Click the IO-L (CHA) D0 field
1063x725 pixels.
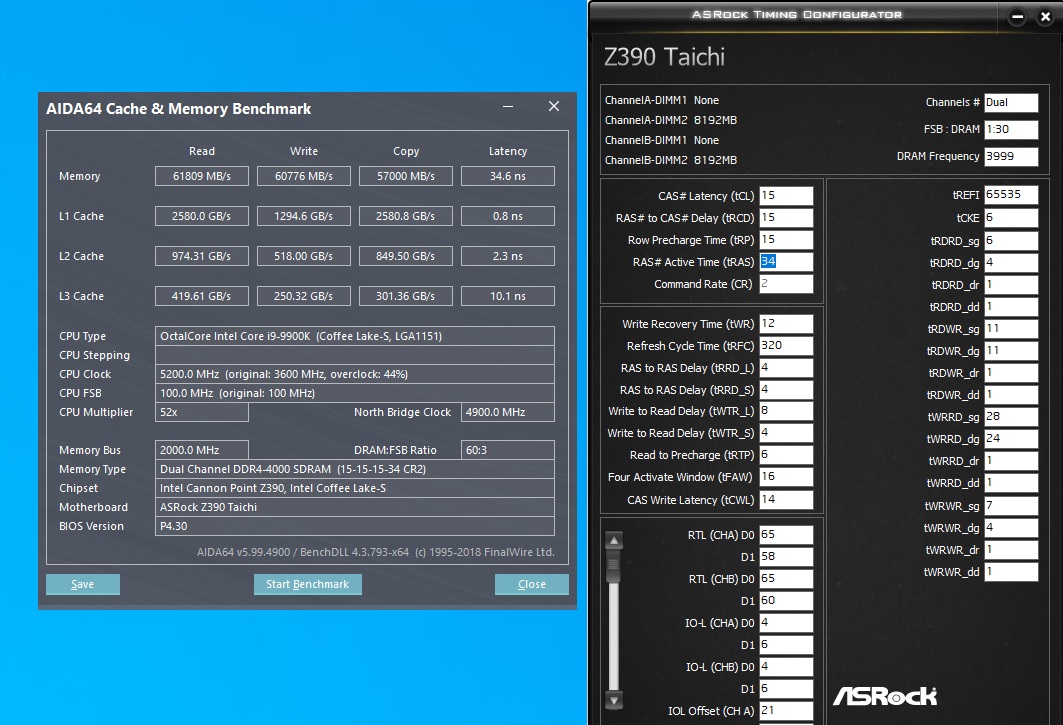pos(786,623)
